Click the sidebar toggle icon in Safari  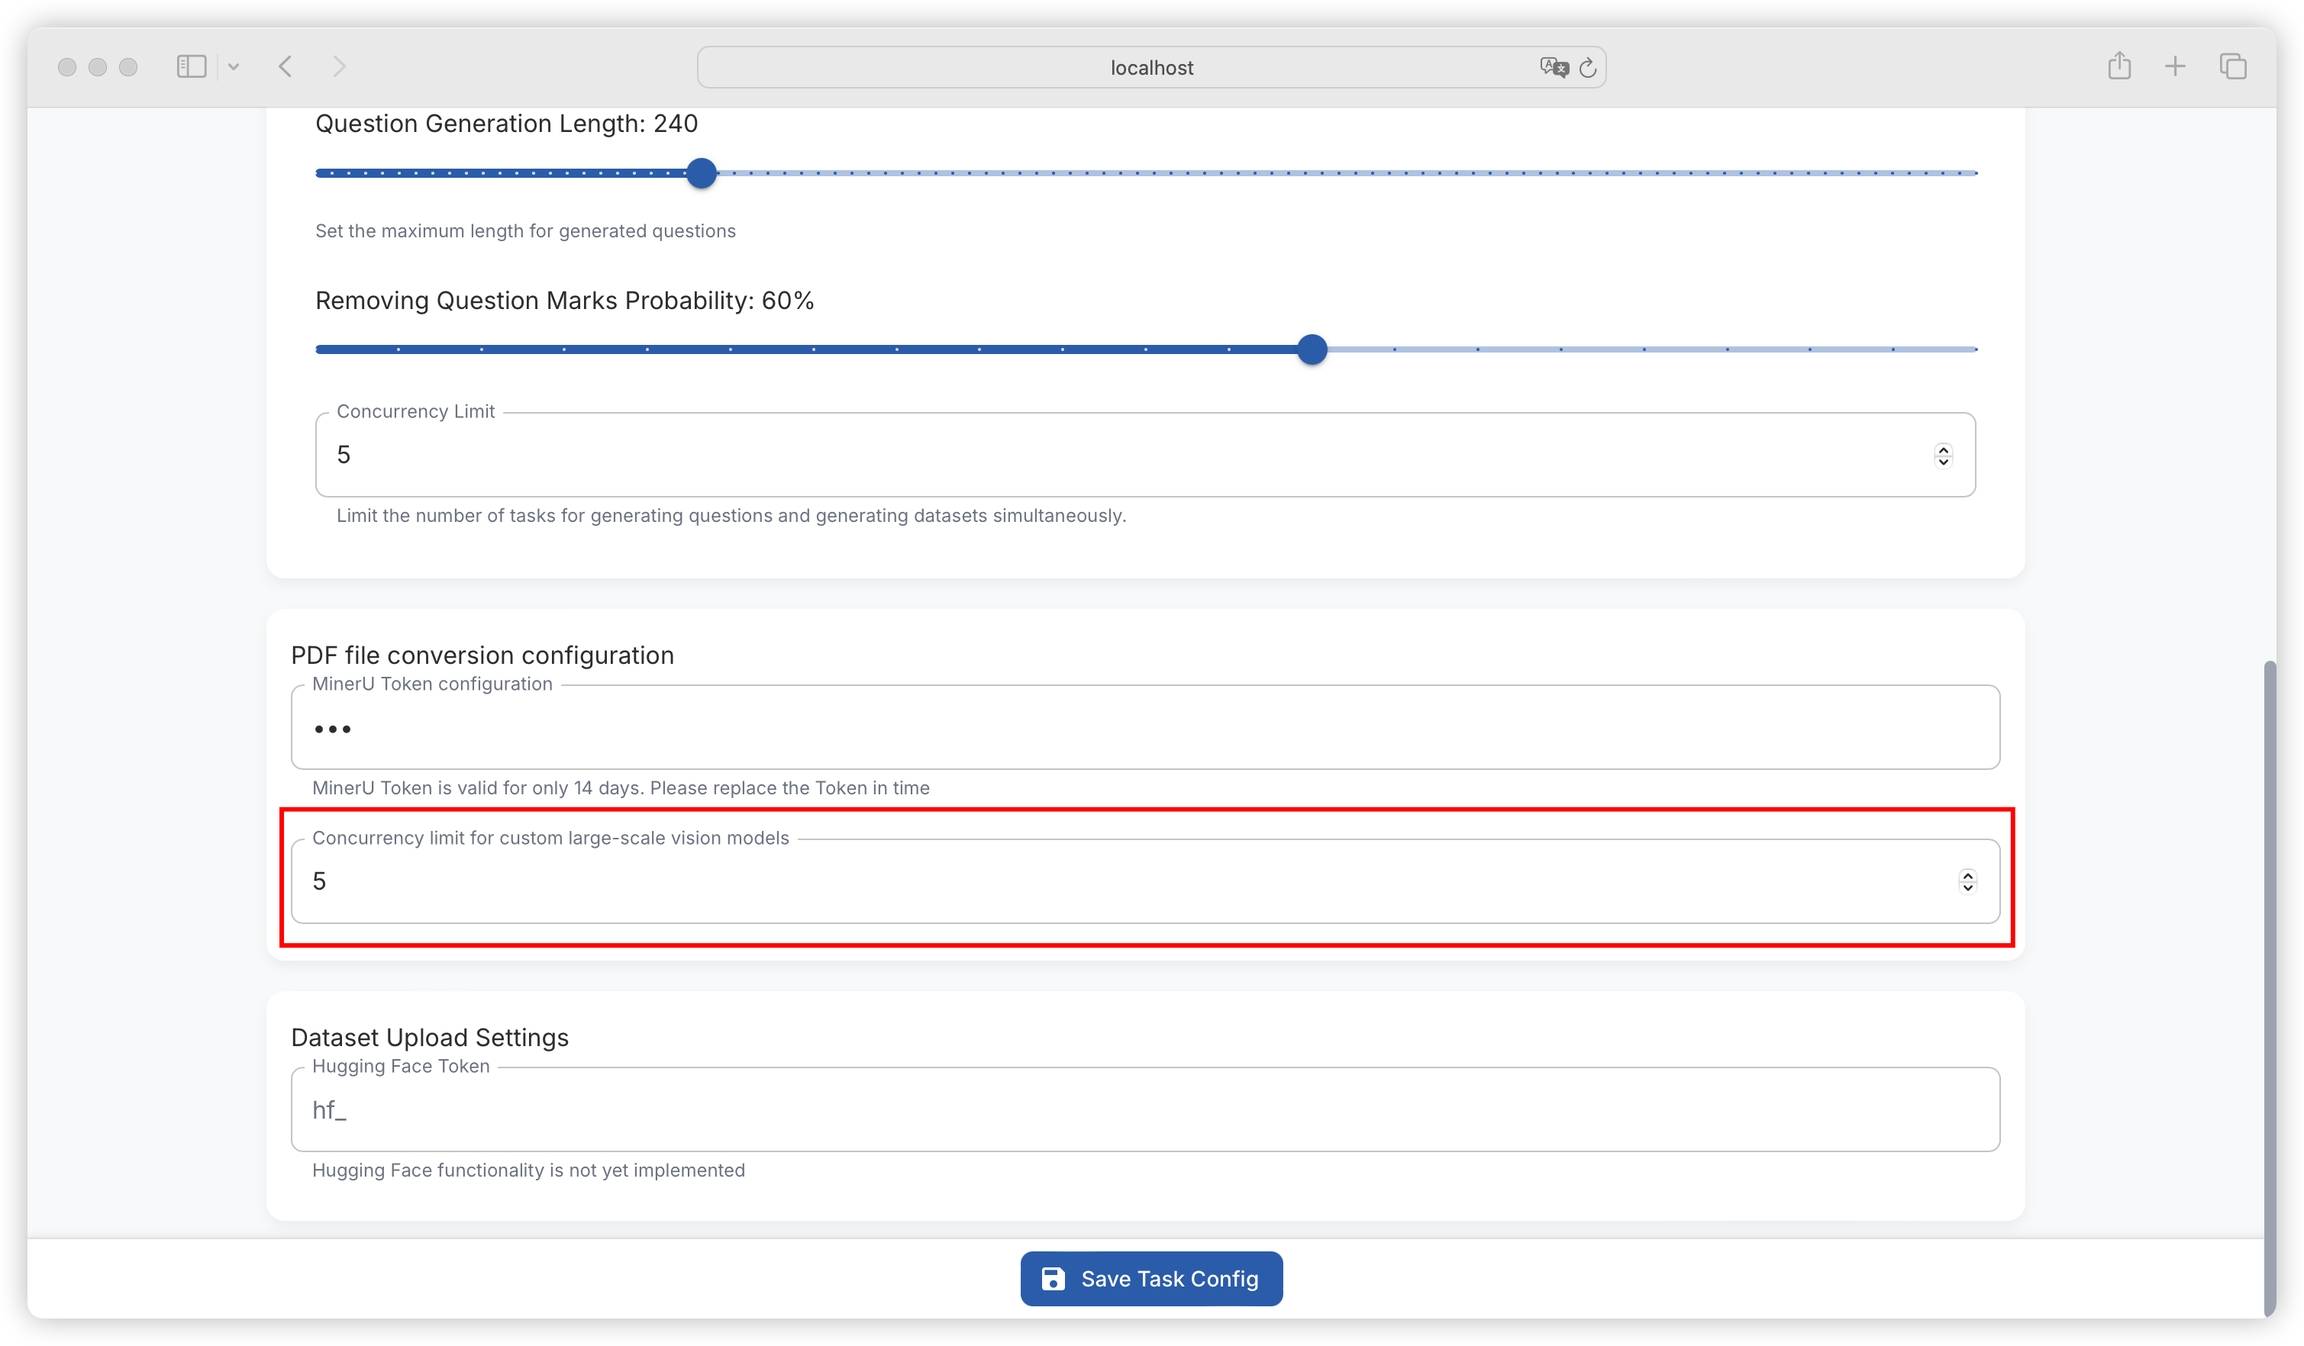point(191,67)
